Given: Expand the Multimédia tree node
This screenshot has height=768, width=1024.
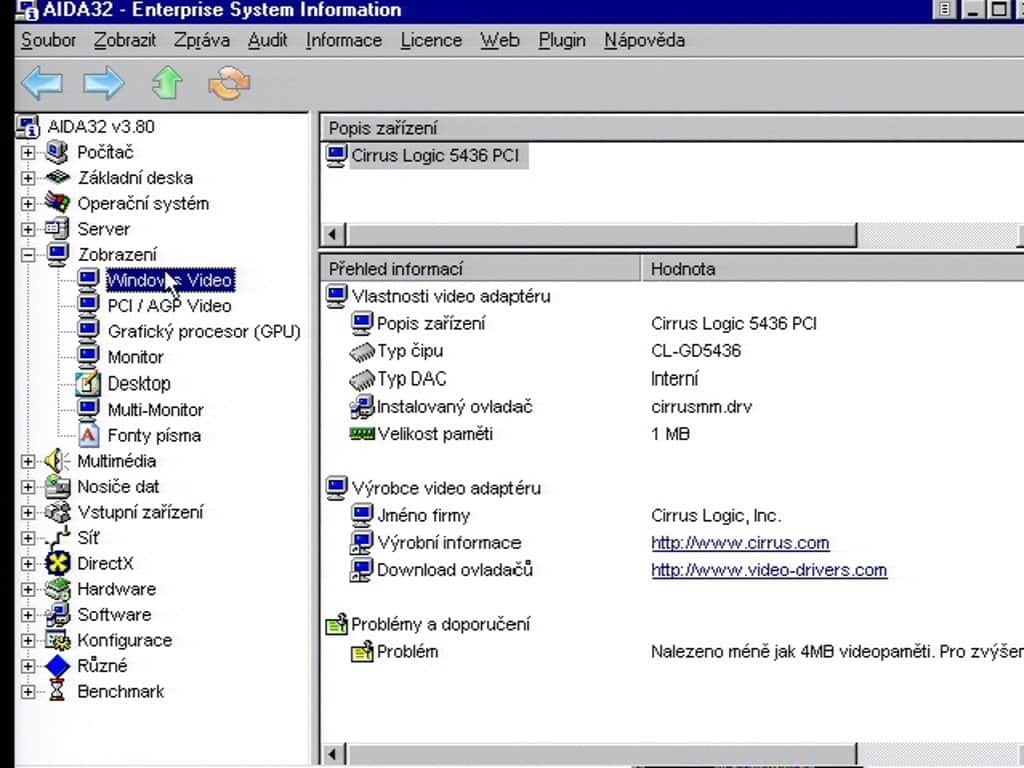Looking at the screenshot, I should [x=27, y=461].
